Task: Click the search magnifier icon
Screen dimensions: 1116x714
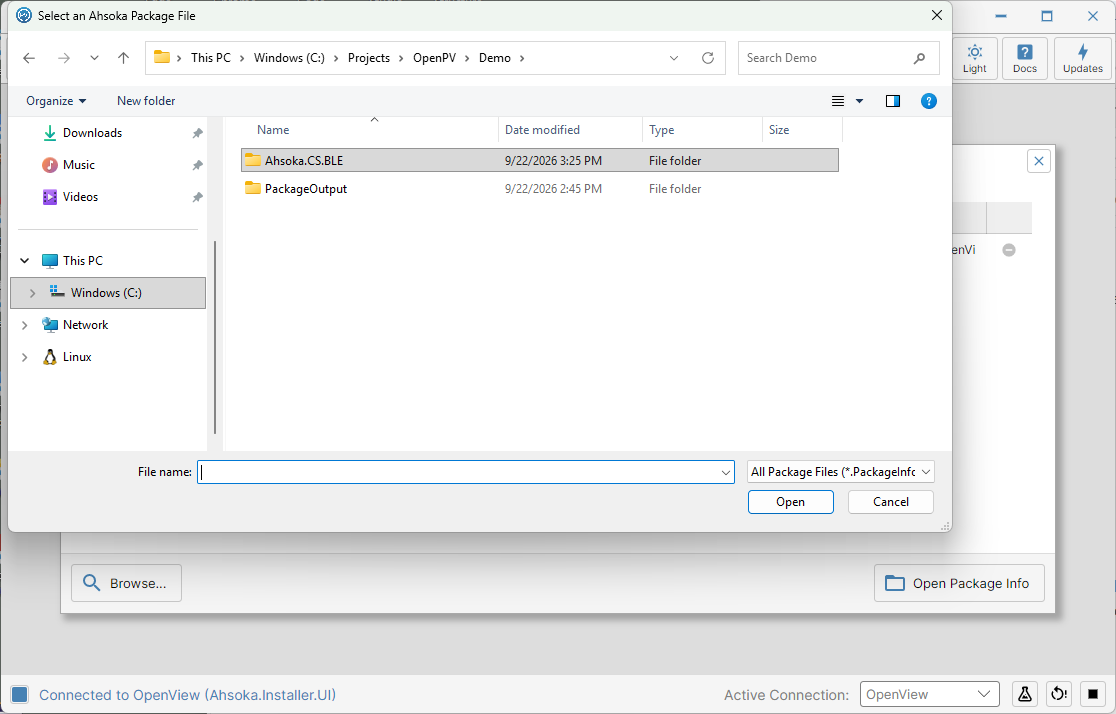Action: 920,58
